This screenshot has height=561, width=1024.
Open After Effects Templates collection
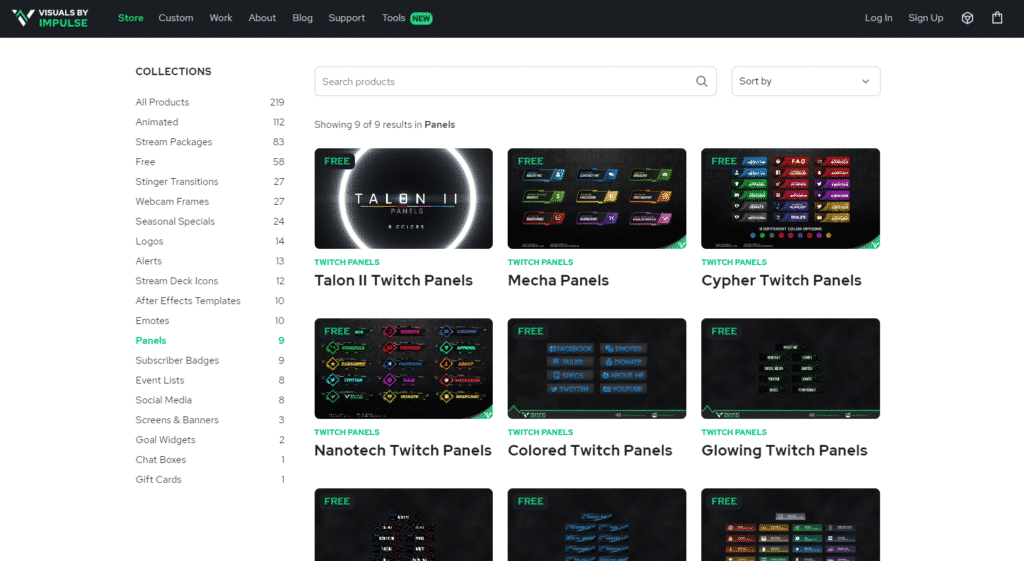187,300
